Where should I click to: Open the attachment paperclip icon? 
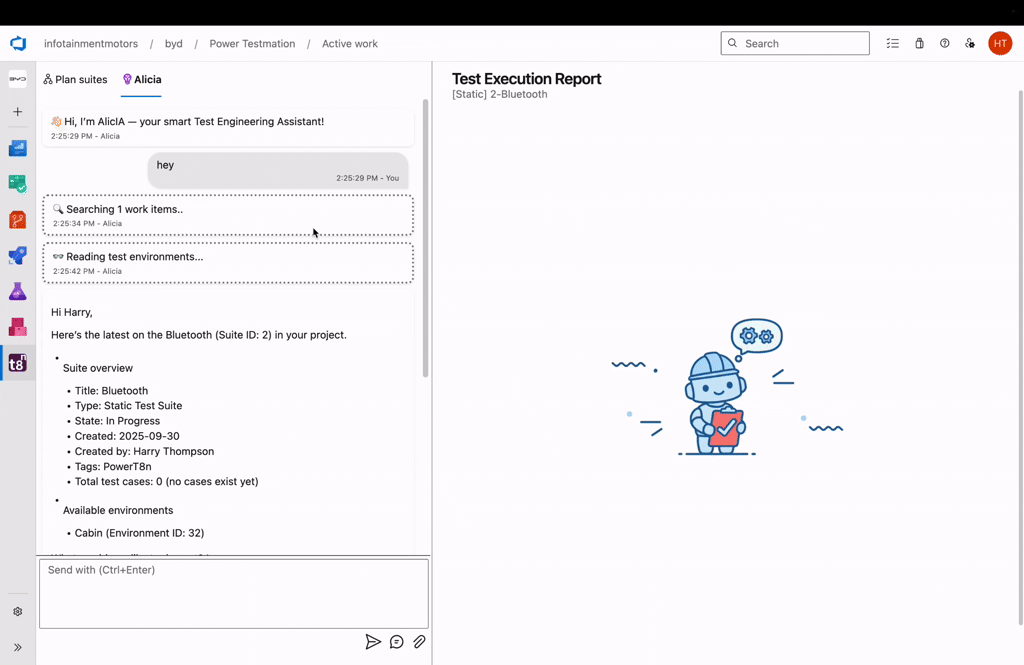coord(419,641)
